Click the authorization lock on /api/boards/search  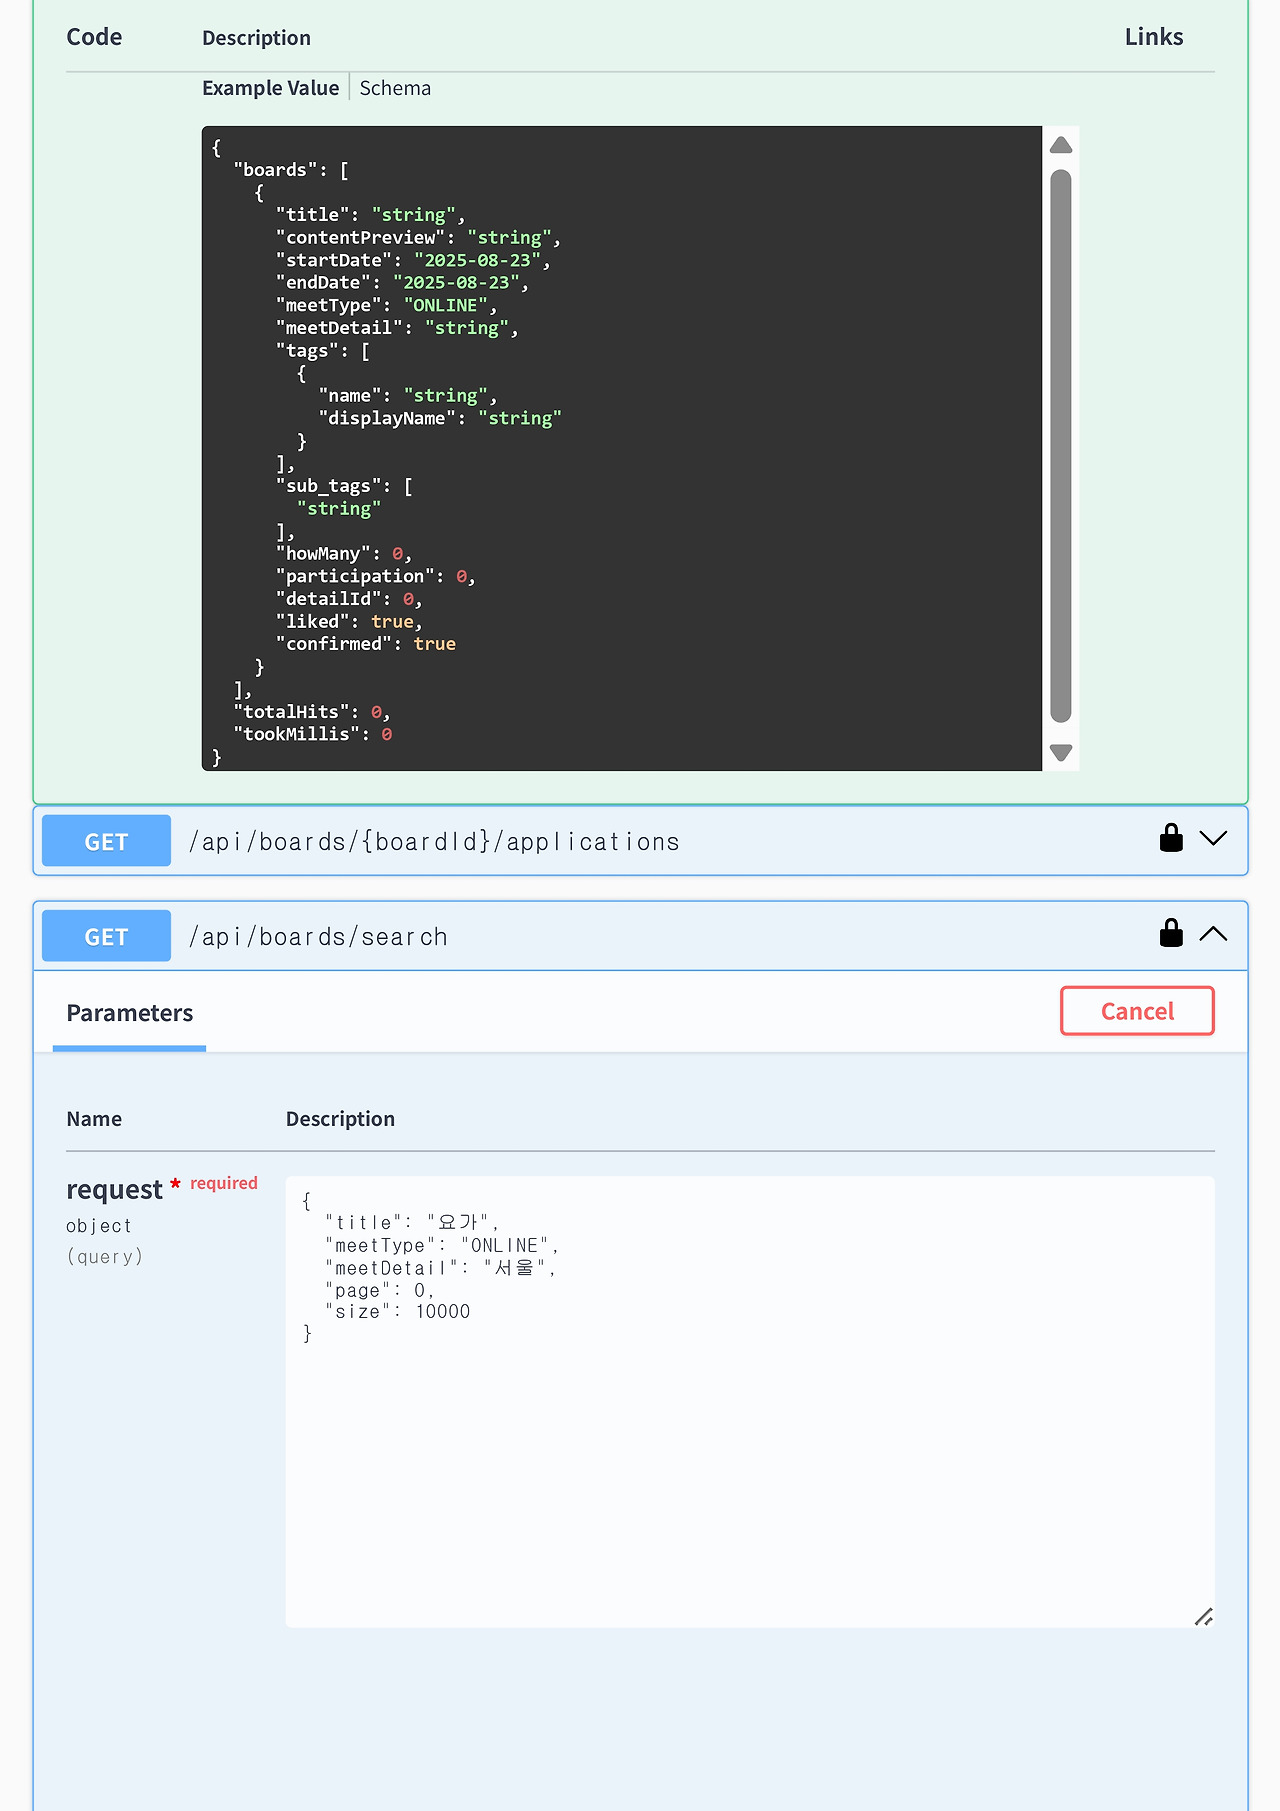(1171, 933)
